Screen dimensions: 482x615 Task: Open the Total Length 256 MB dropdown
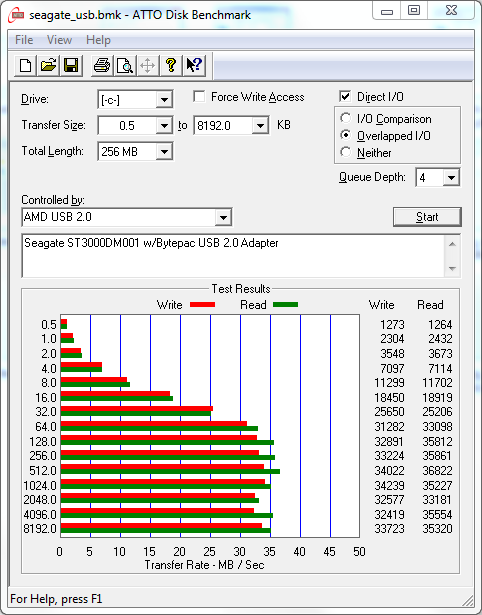click(x=164, y=151)
